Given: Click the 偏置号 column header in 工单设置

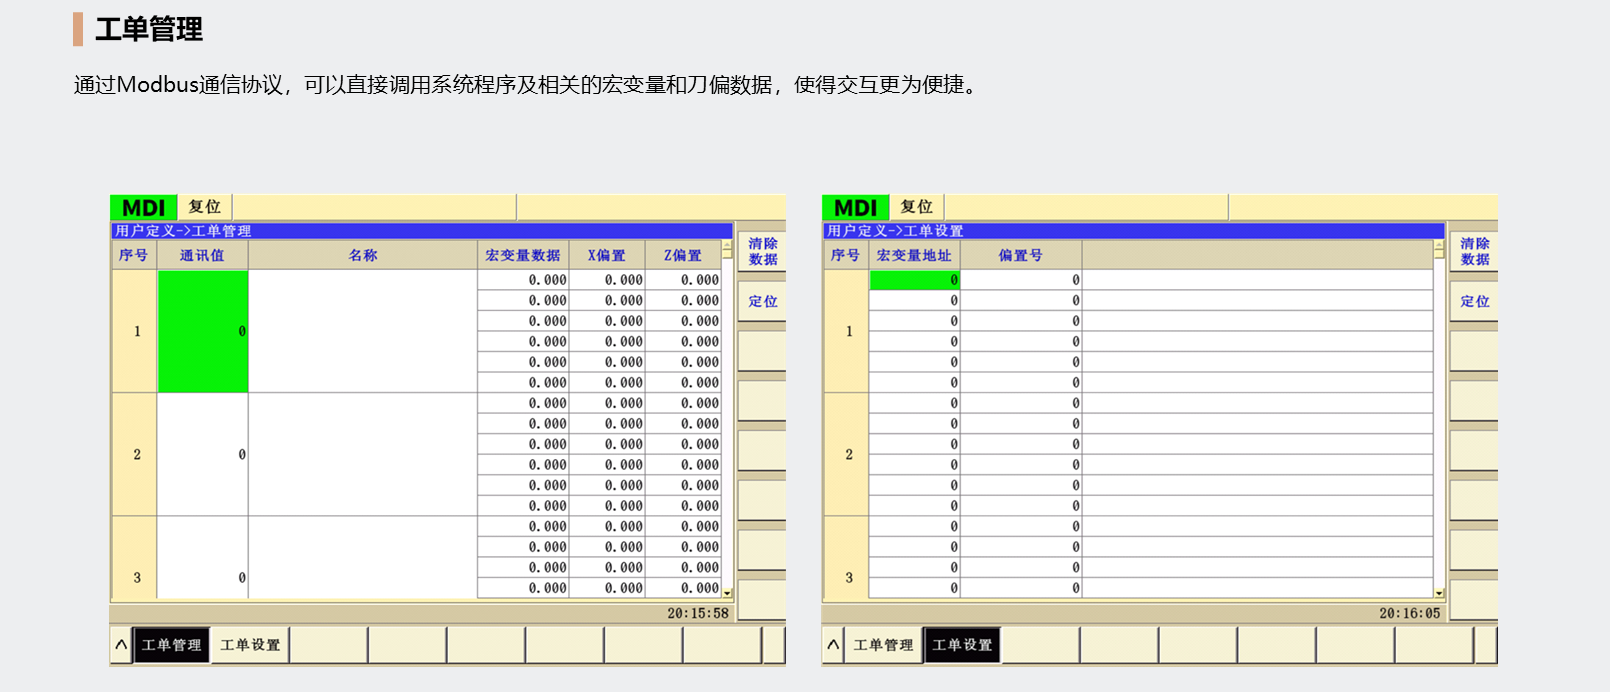Looking at the screenshot, I should coord(1020,255).
